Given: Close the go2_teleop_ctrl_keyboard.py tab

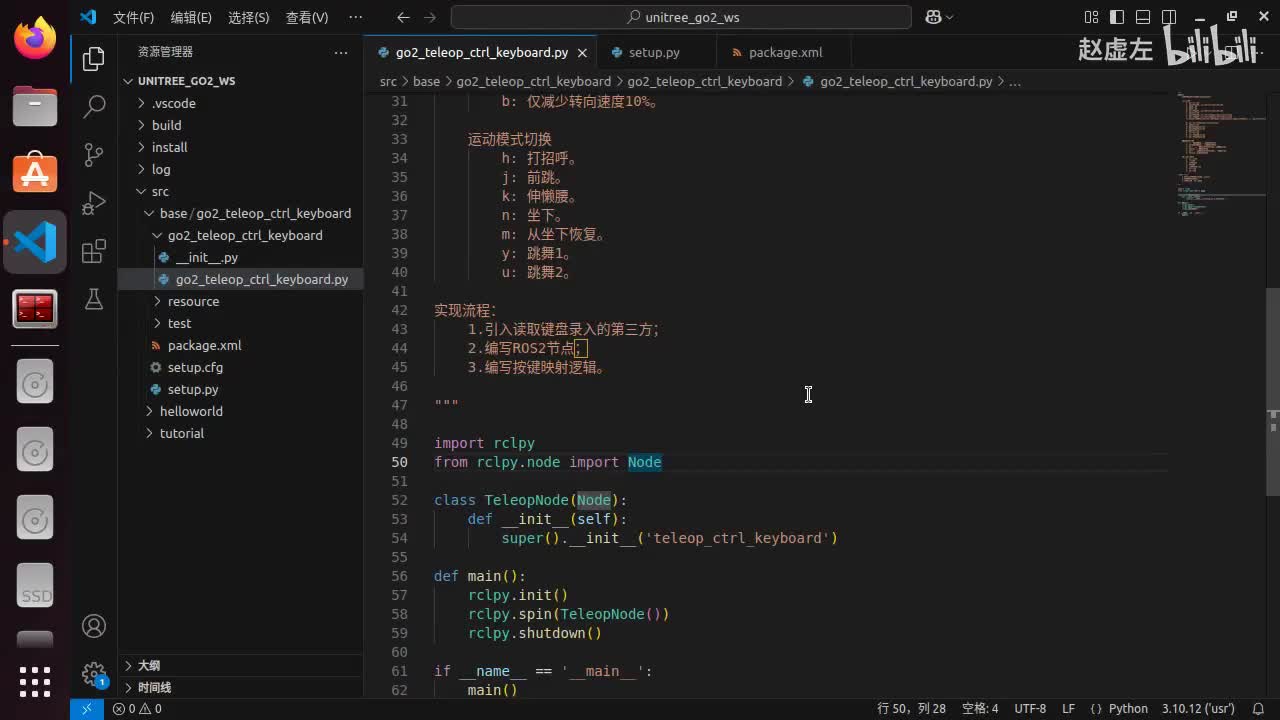Looking at the screenshot, I should (x=583, y=52).
